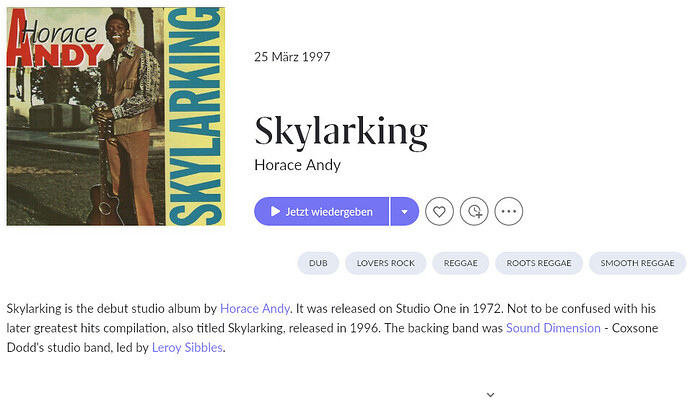Select the LOVERS ROCK genre tag
690x411 pixels.
click(385, 263)
